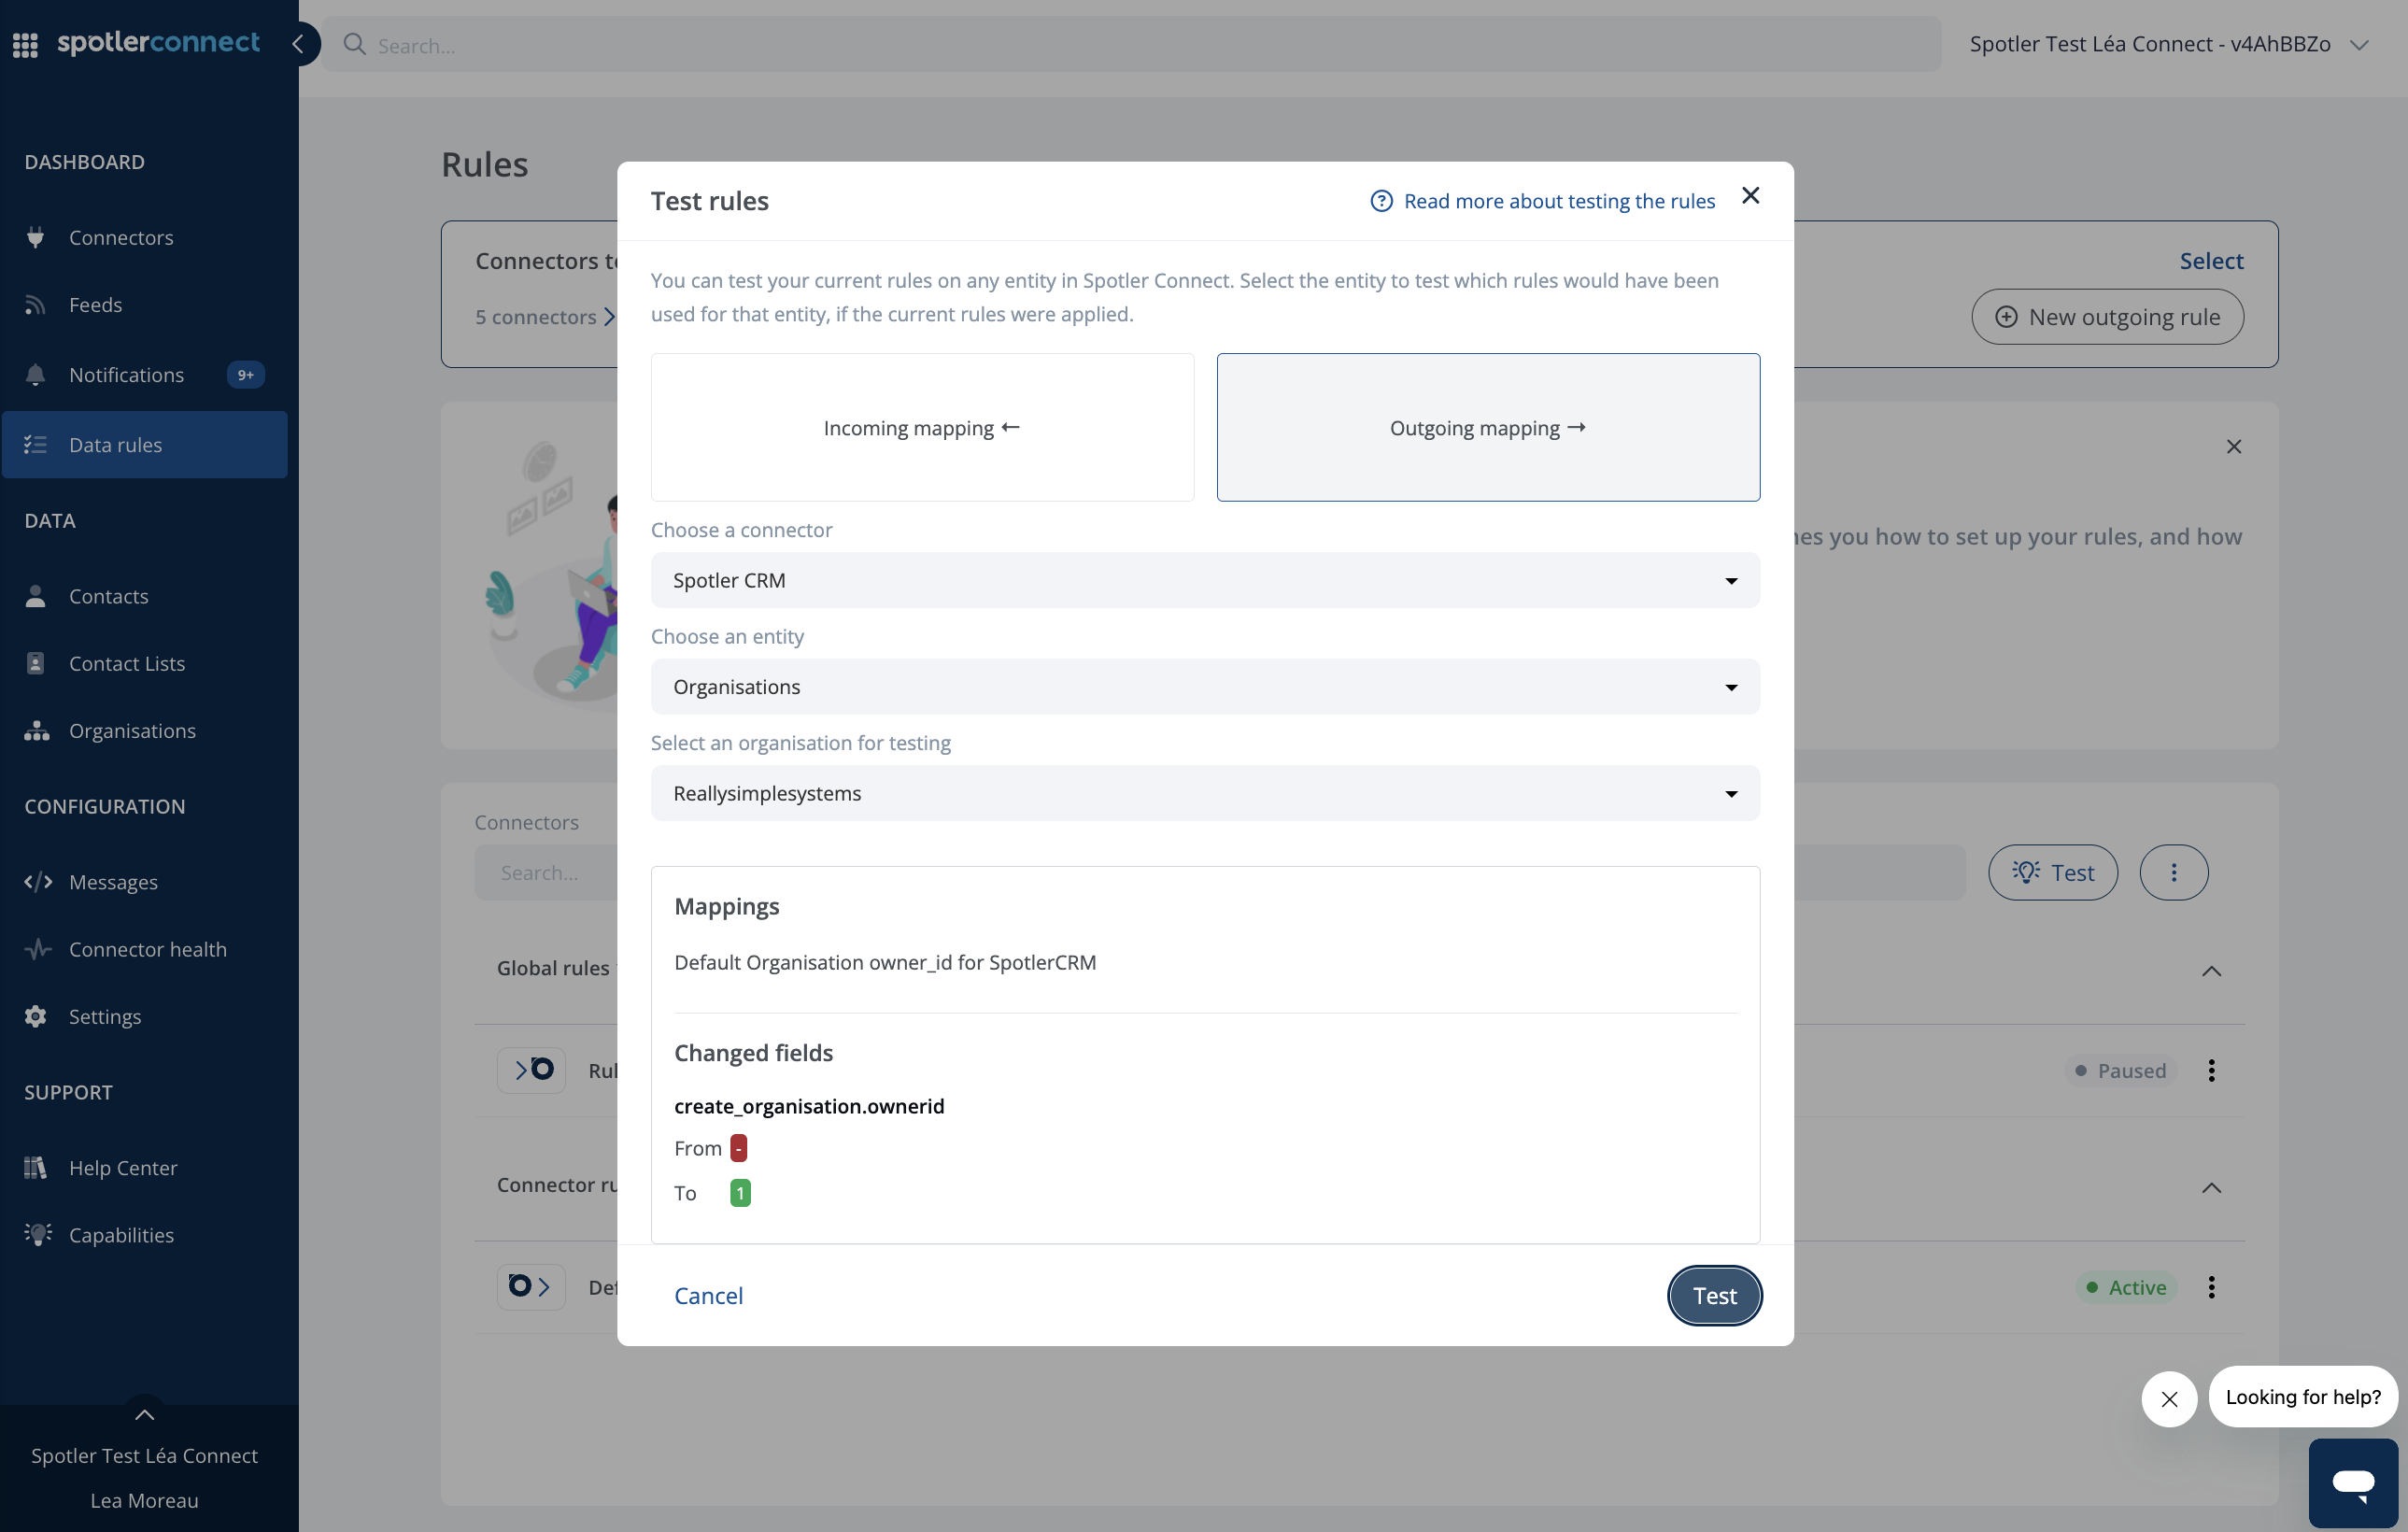Screen dimensions: 2408x1532
Task: Open Read more about testing the rules link
Action: pyautogui.click(x=1559, y=201)
